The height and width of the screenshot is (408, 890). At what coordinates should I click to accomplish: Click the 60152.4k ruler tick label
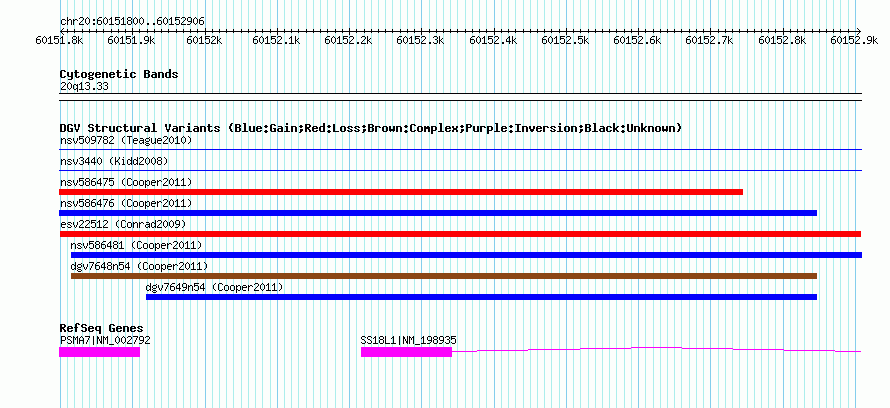click(493, 40)
